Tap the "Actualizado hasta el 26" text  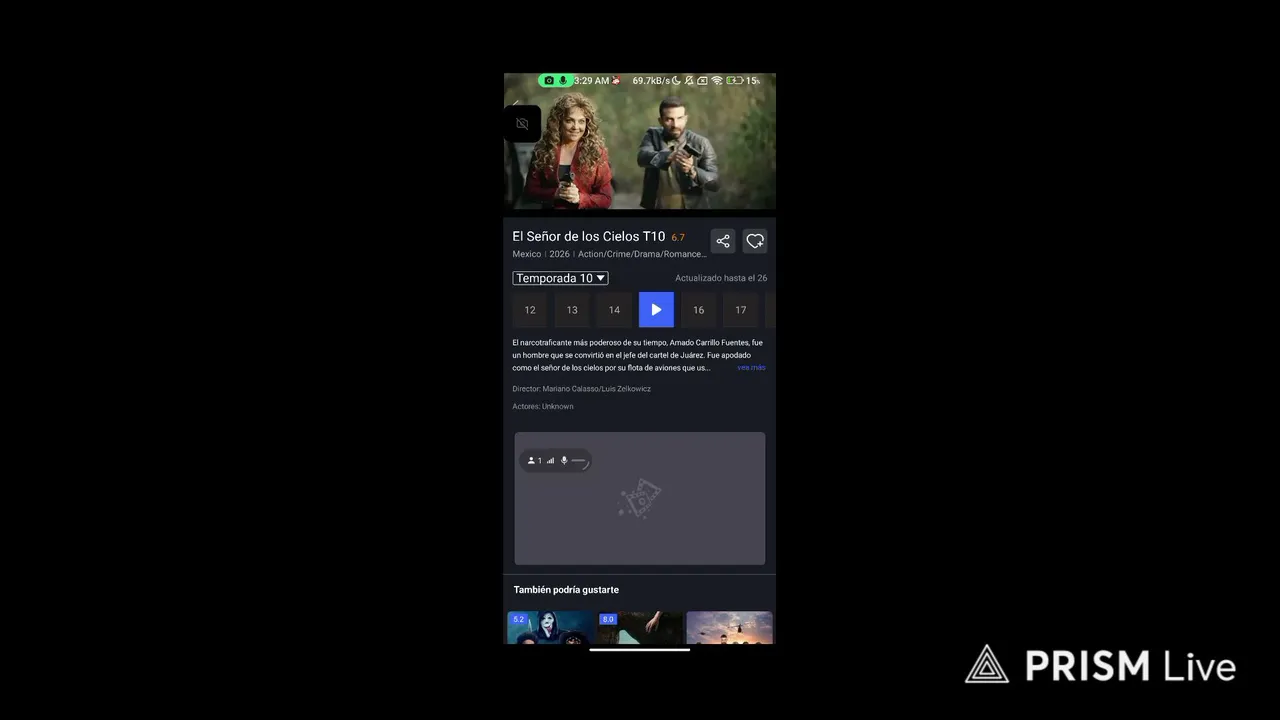coord(721,278)
